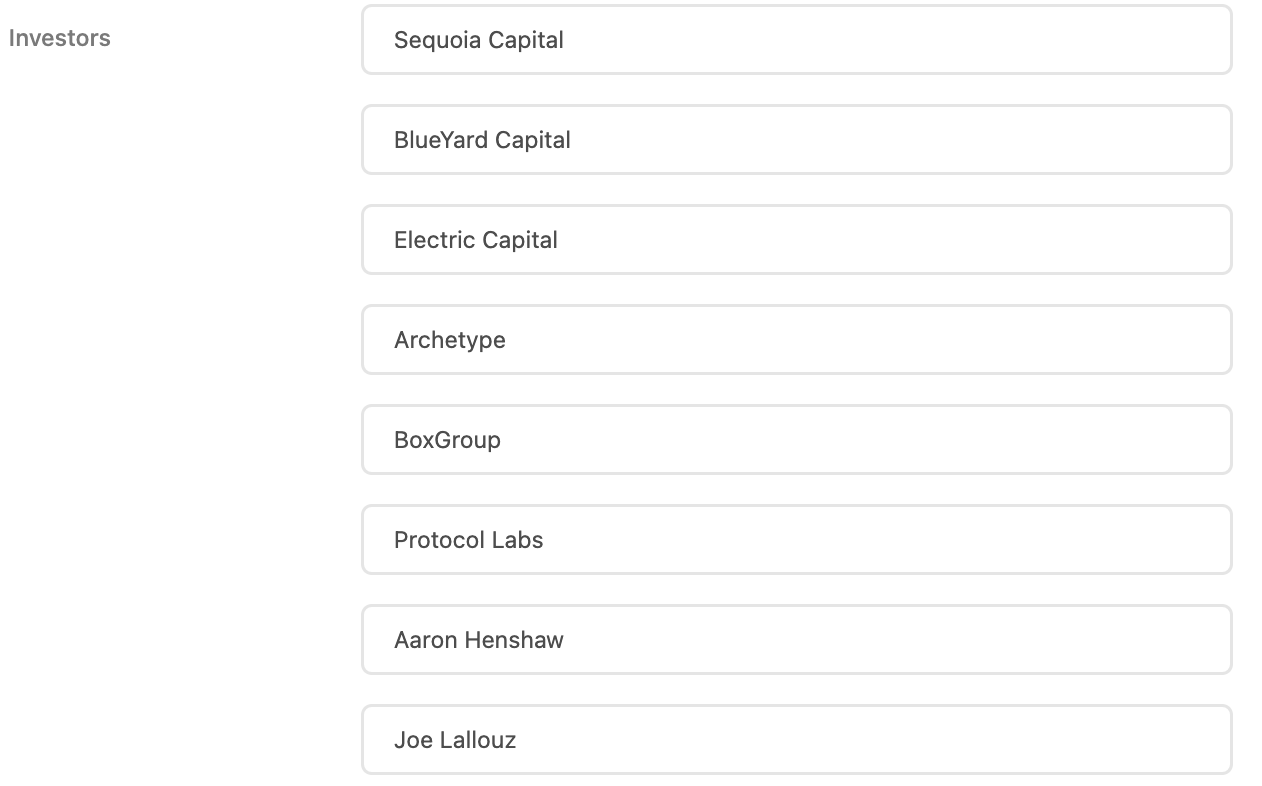Click the Protocol Labs investor field
The width and height of the screenshot is (1262, 786).
796,540
